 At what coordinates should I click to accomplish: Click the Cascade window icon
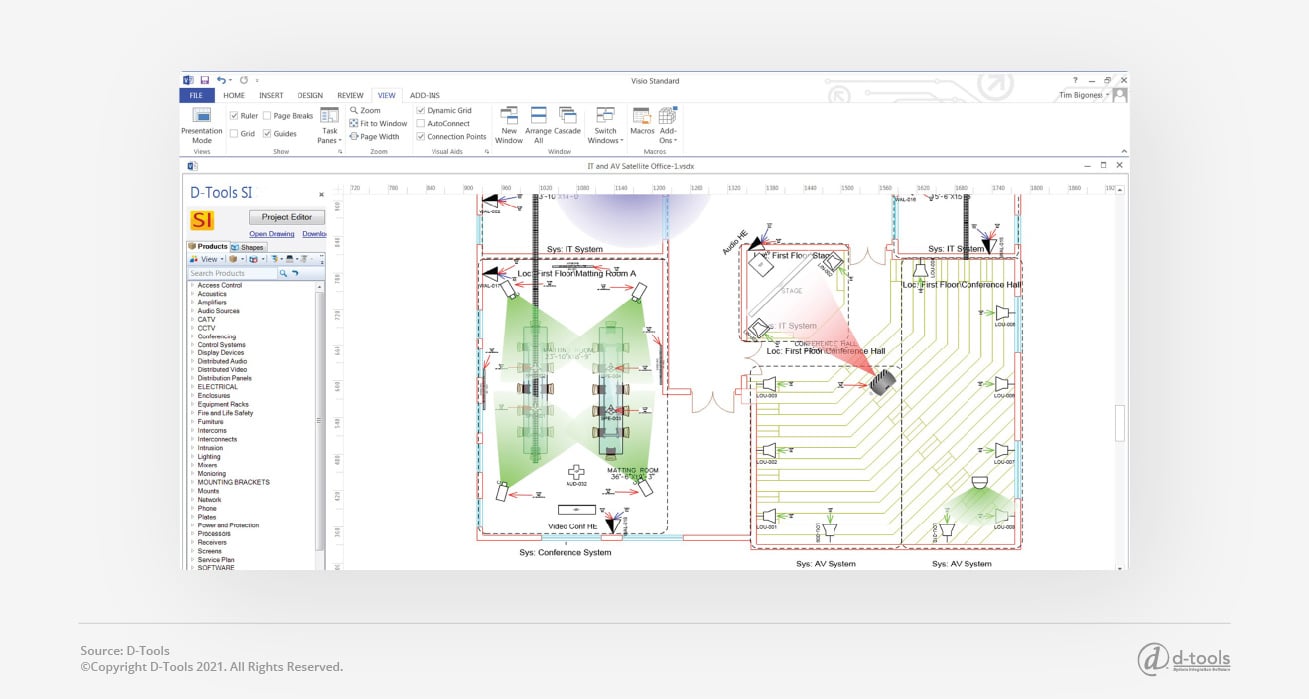click(x=566, y=122)
